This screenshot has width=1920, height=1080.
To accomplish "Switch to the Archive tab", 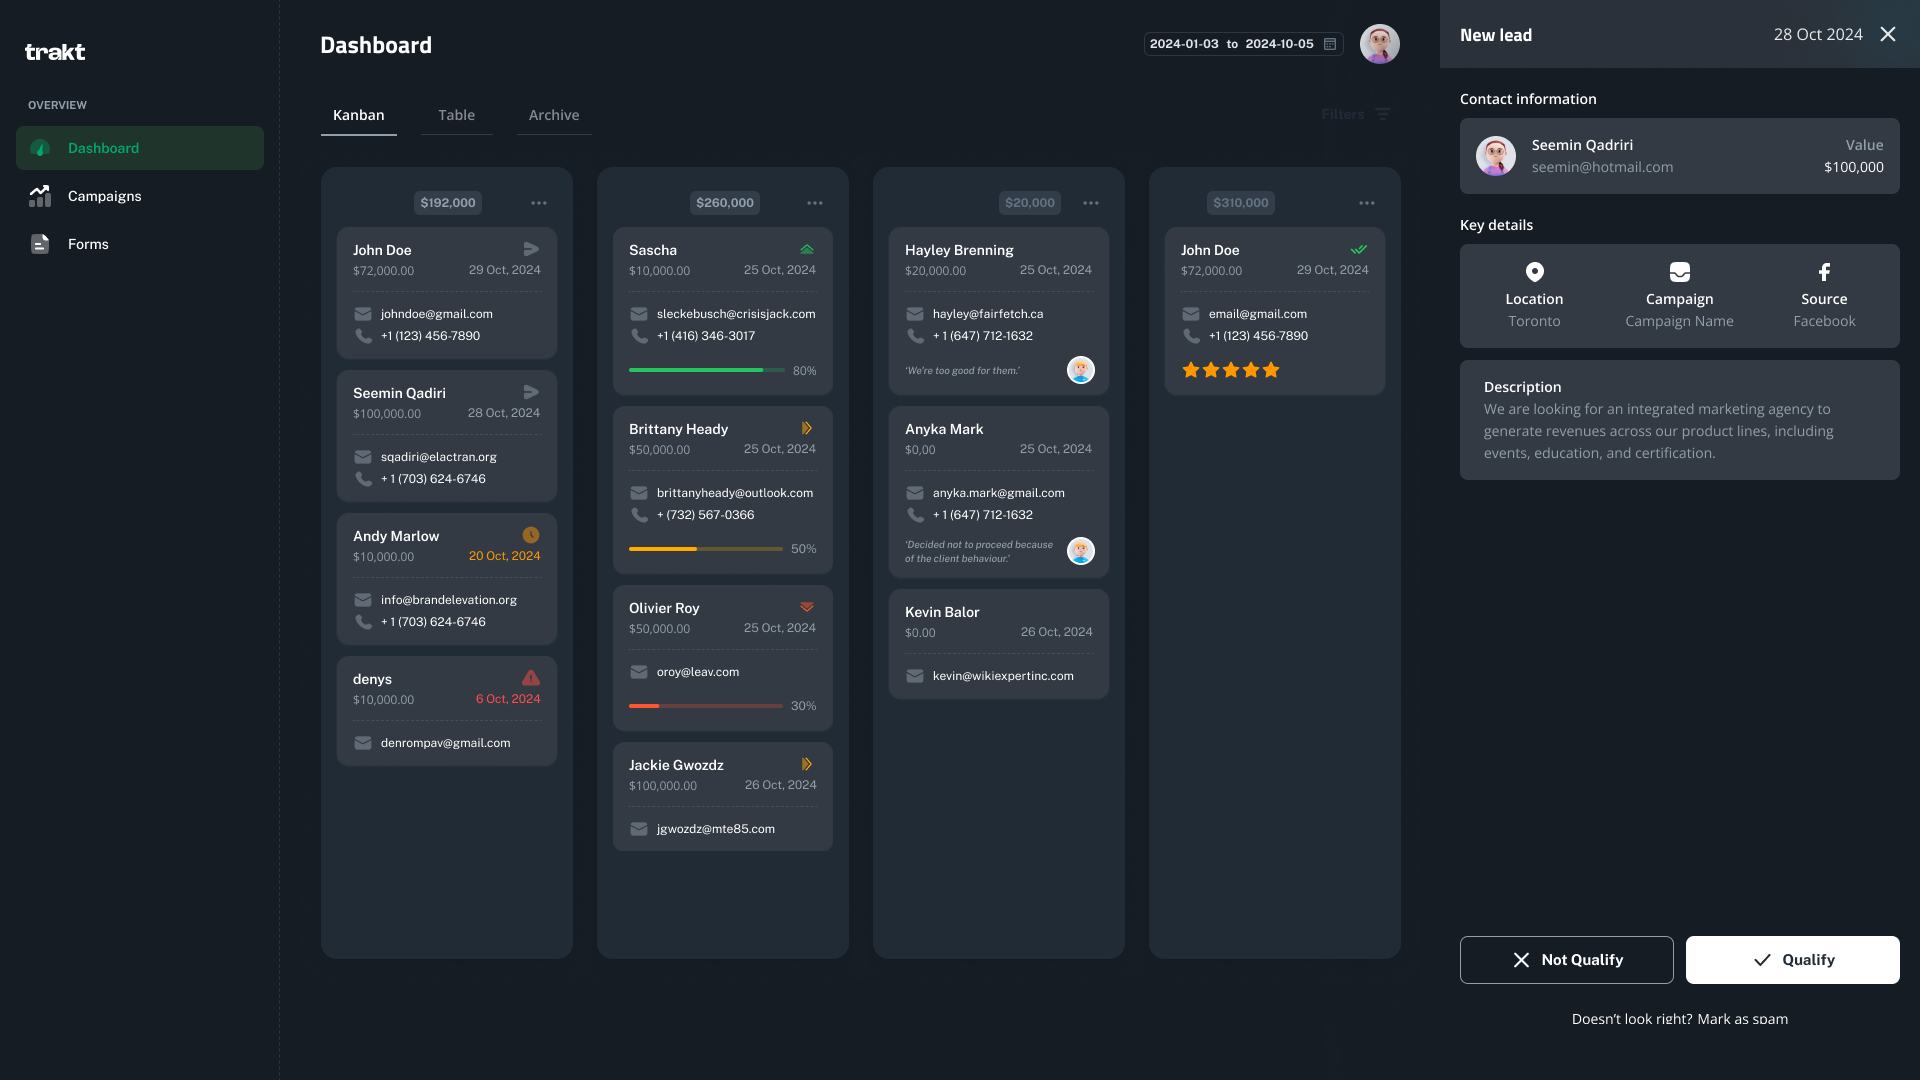I will (554, 115).
